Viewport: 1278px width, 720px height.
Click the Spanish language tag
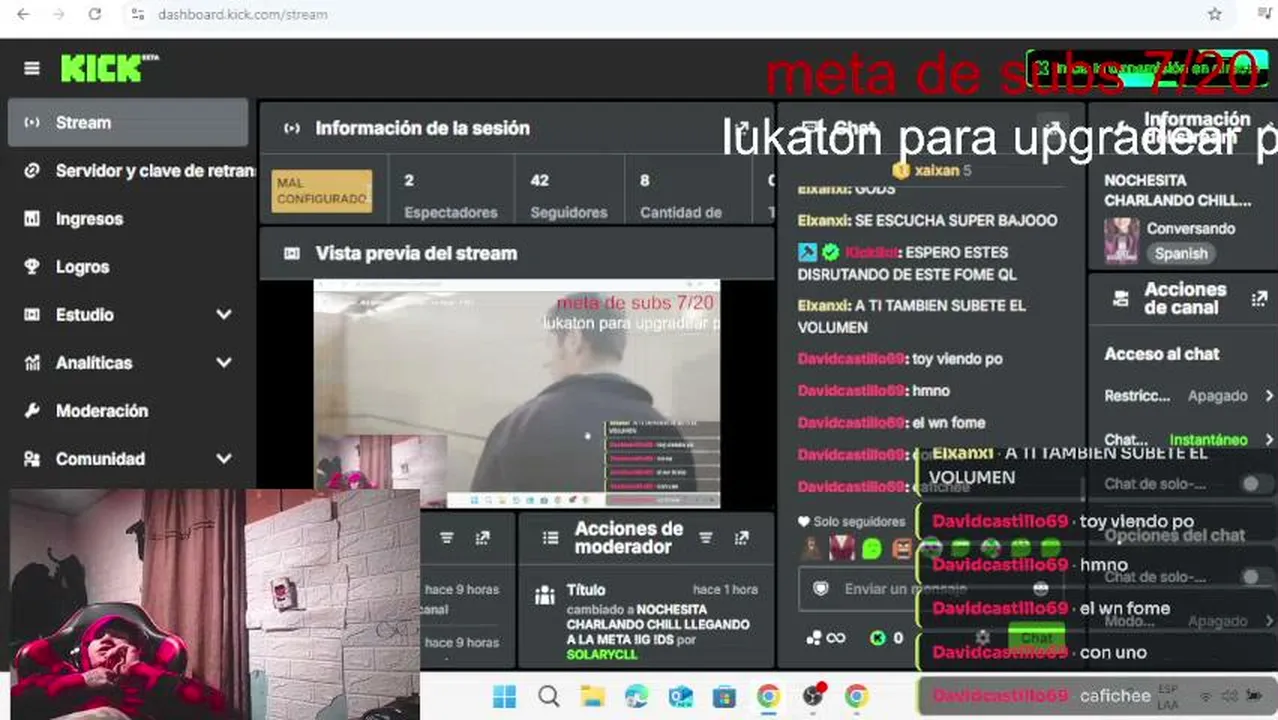pos(1181,254)
